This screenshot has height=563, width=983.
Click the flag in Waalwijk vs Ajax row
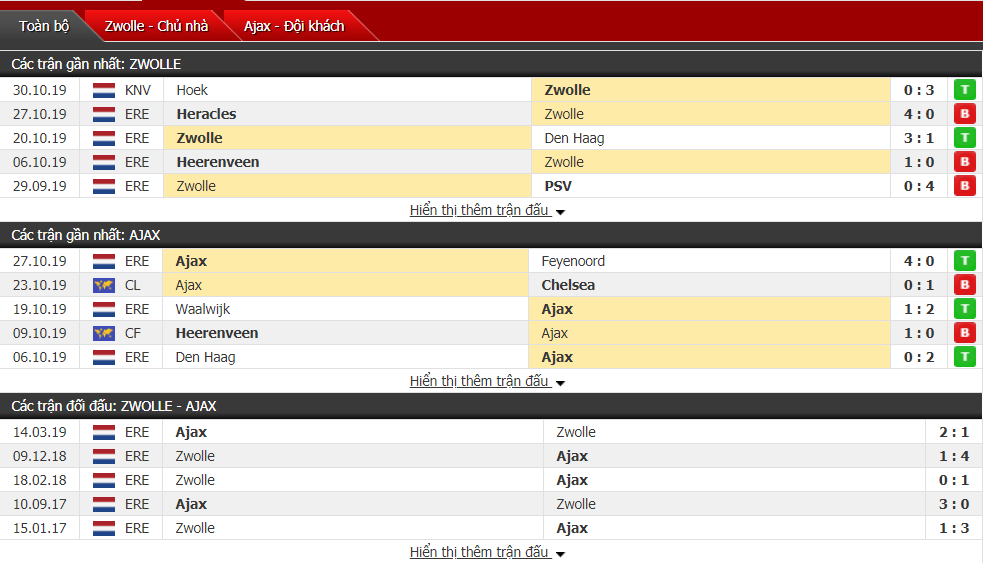[x=104, y=309]
